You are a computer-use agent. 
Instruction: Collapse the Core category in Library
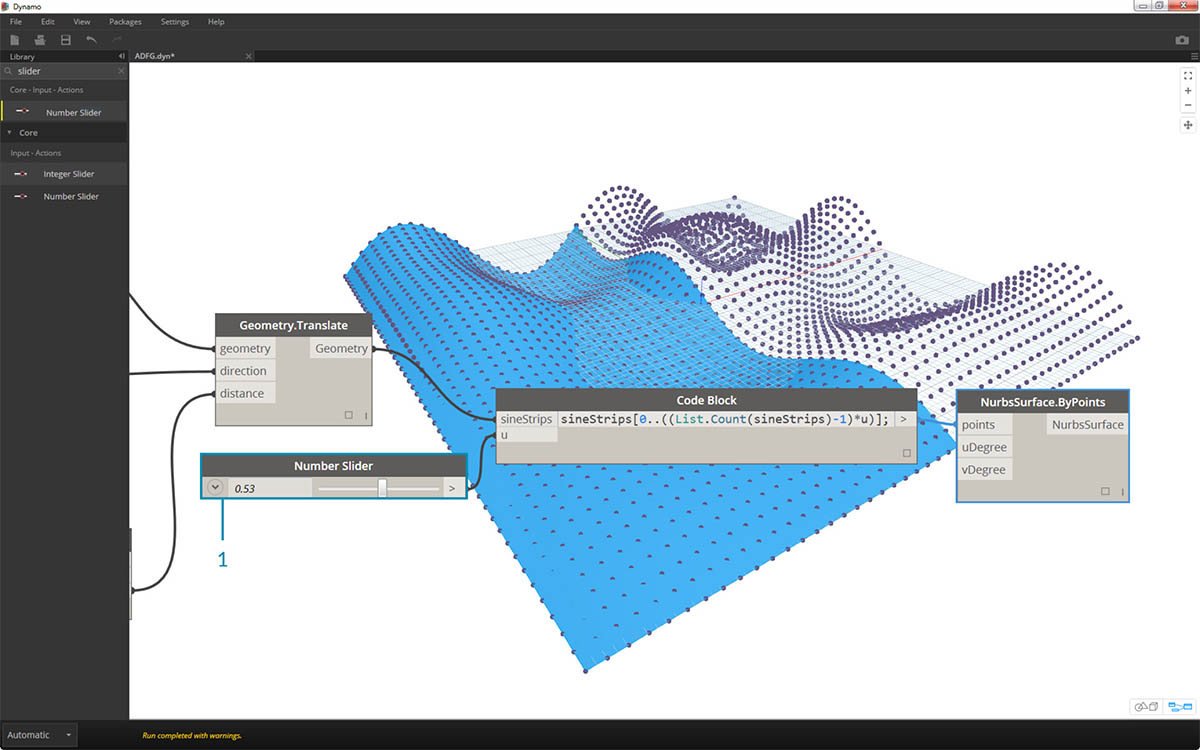click(x=10, y=132)
